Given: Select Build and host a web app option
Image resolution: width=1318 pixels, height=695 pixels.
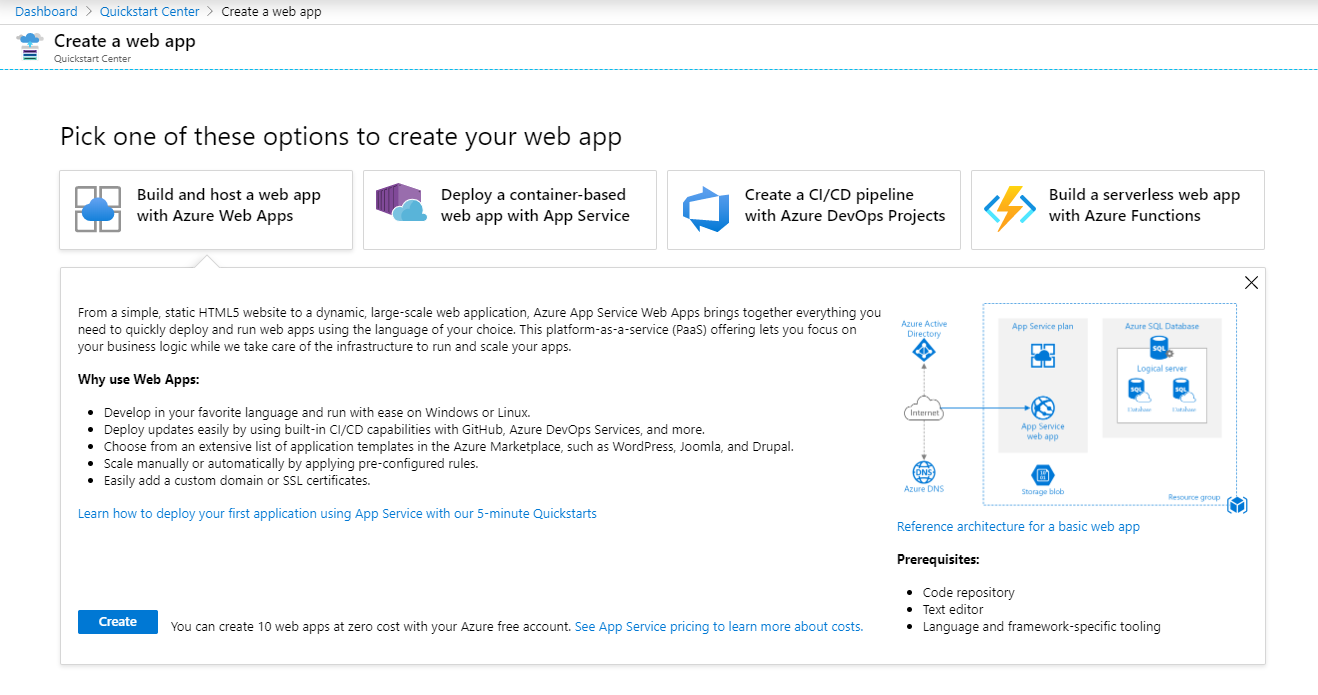Looking at the screenshot, I should [206, 210].
